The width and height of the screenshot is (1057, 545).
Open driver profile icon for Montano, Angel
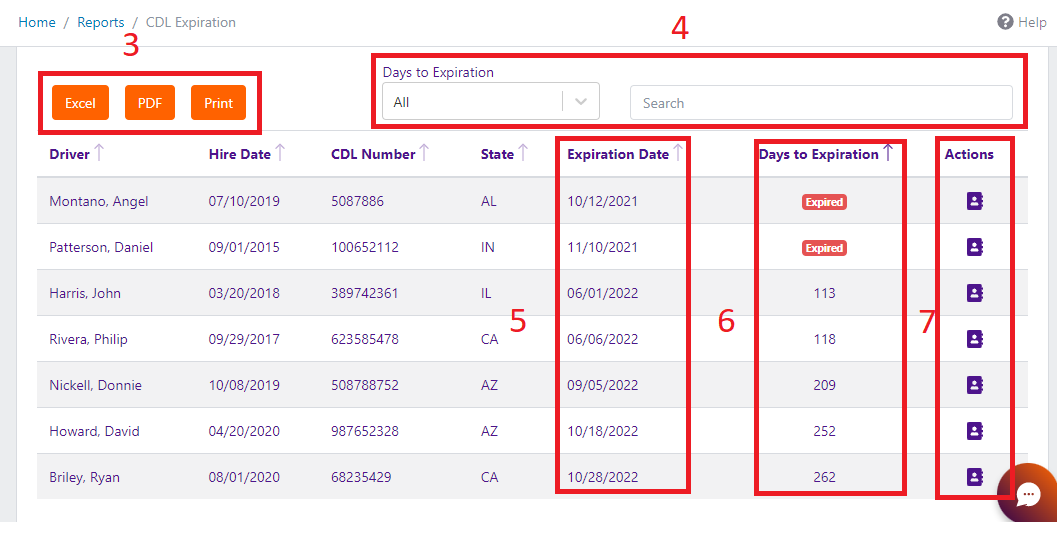[975, 200]
